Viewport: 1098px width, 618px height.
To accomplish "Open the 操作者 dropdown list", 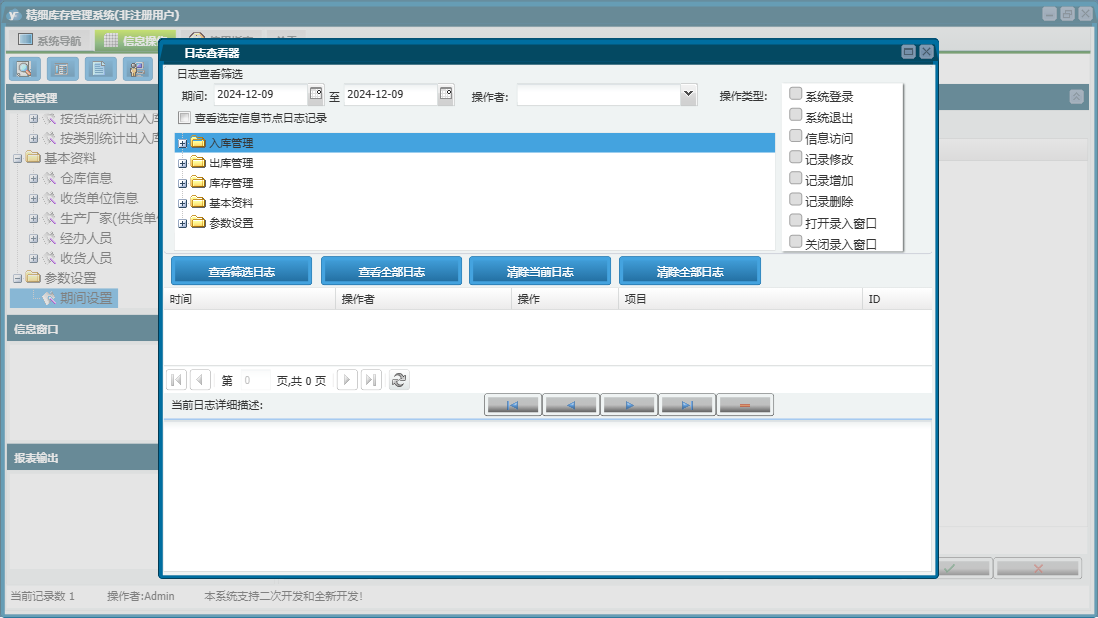I will point(688,94).
